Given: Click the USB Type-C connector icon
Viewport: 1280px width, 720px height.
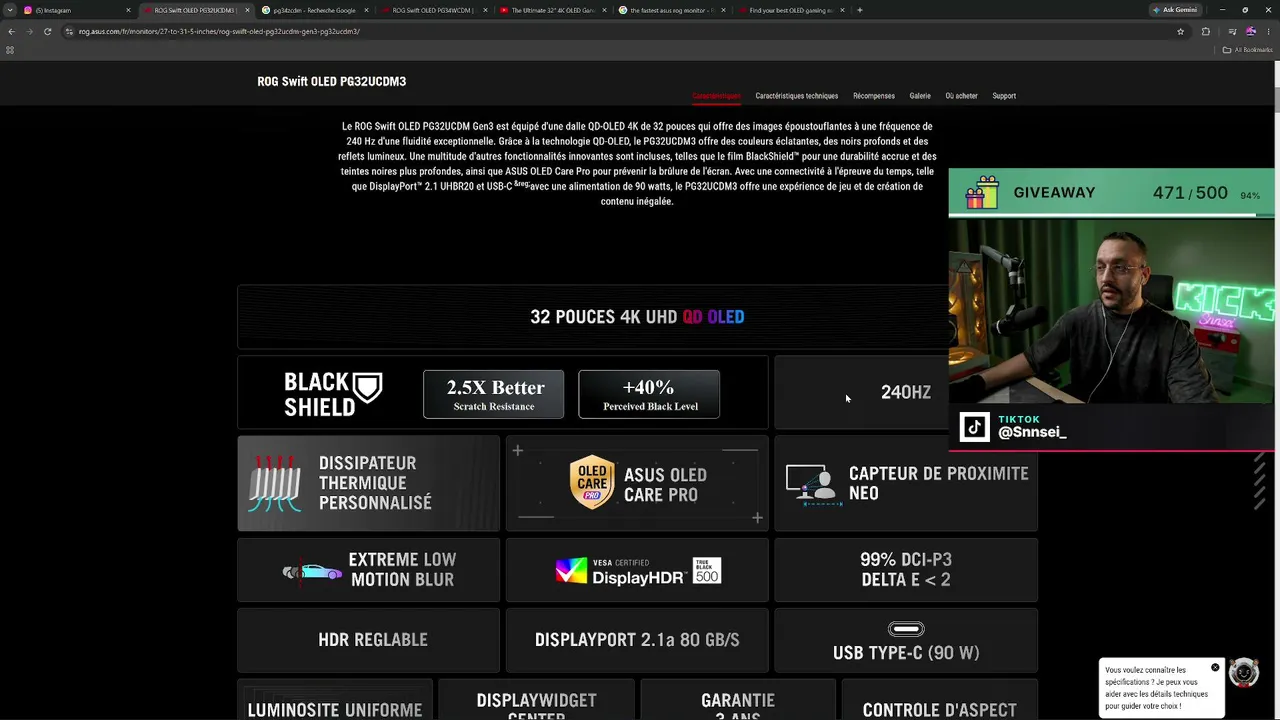Looking at the screenshot, I should click(906, 629).
